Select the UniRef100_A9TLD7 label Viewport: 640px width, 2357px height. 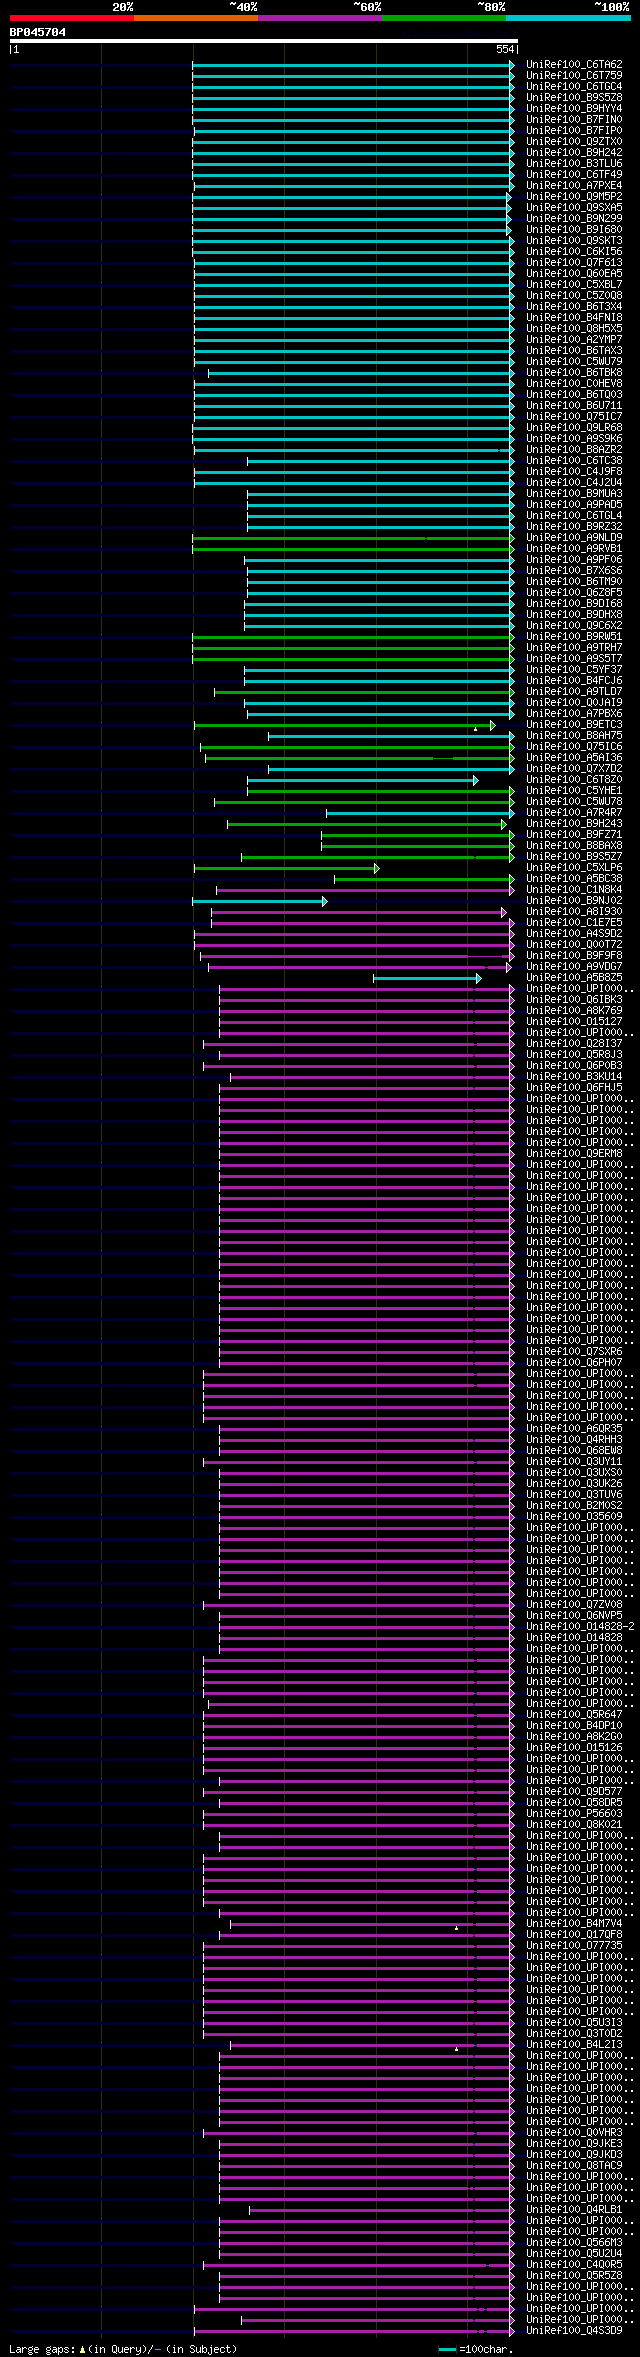pyautogui.click(x=574, y=692)
